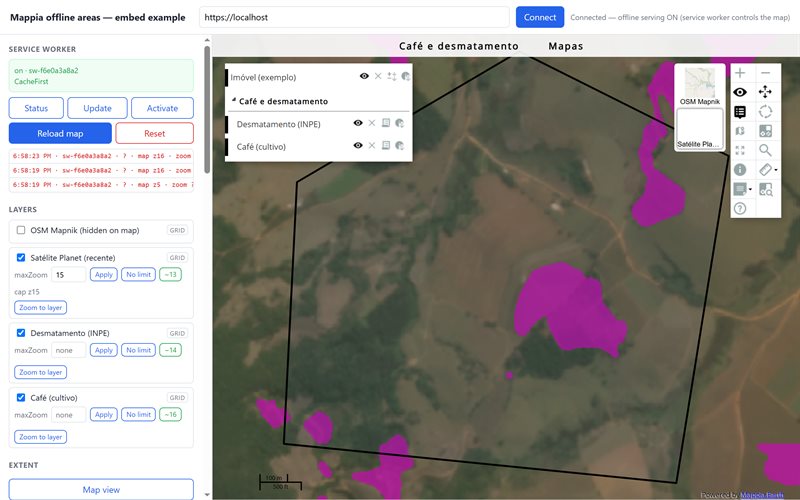
Task: Click the reorder arrows icon for Imóvel (exemplo)
Action: click(392, 76)
